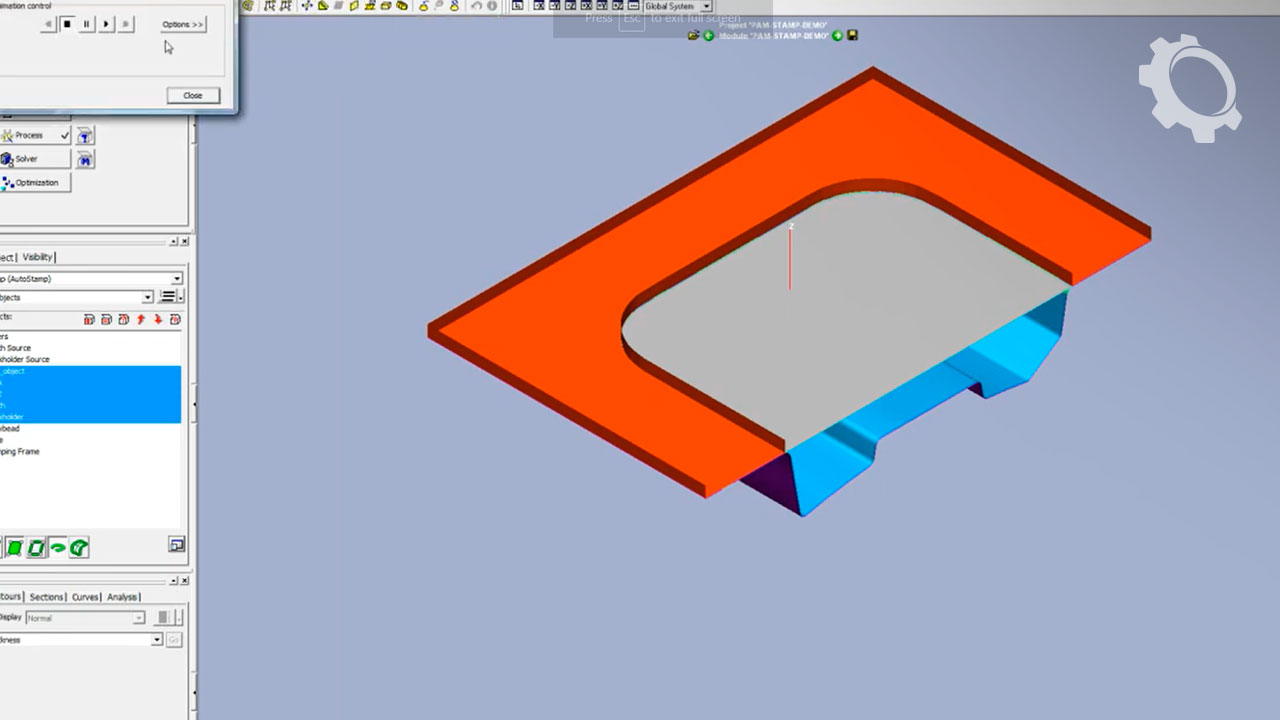Expand the Objects filter dropdown
Image resolution: width=1280 pixels, height=720 pixels.
148,297
